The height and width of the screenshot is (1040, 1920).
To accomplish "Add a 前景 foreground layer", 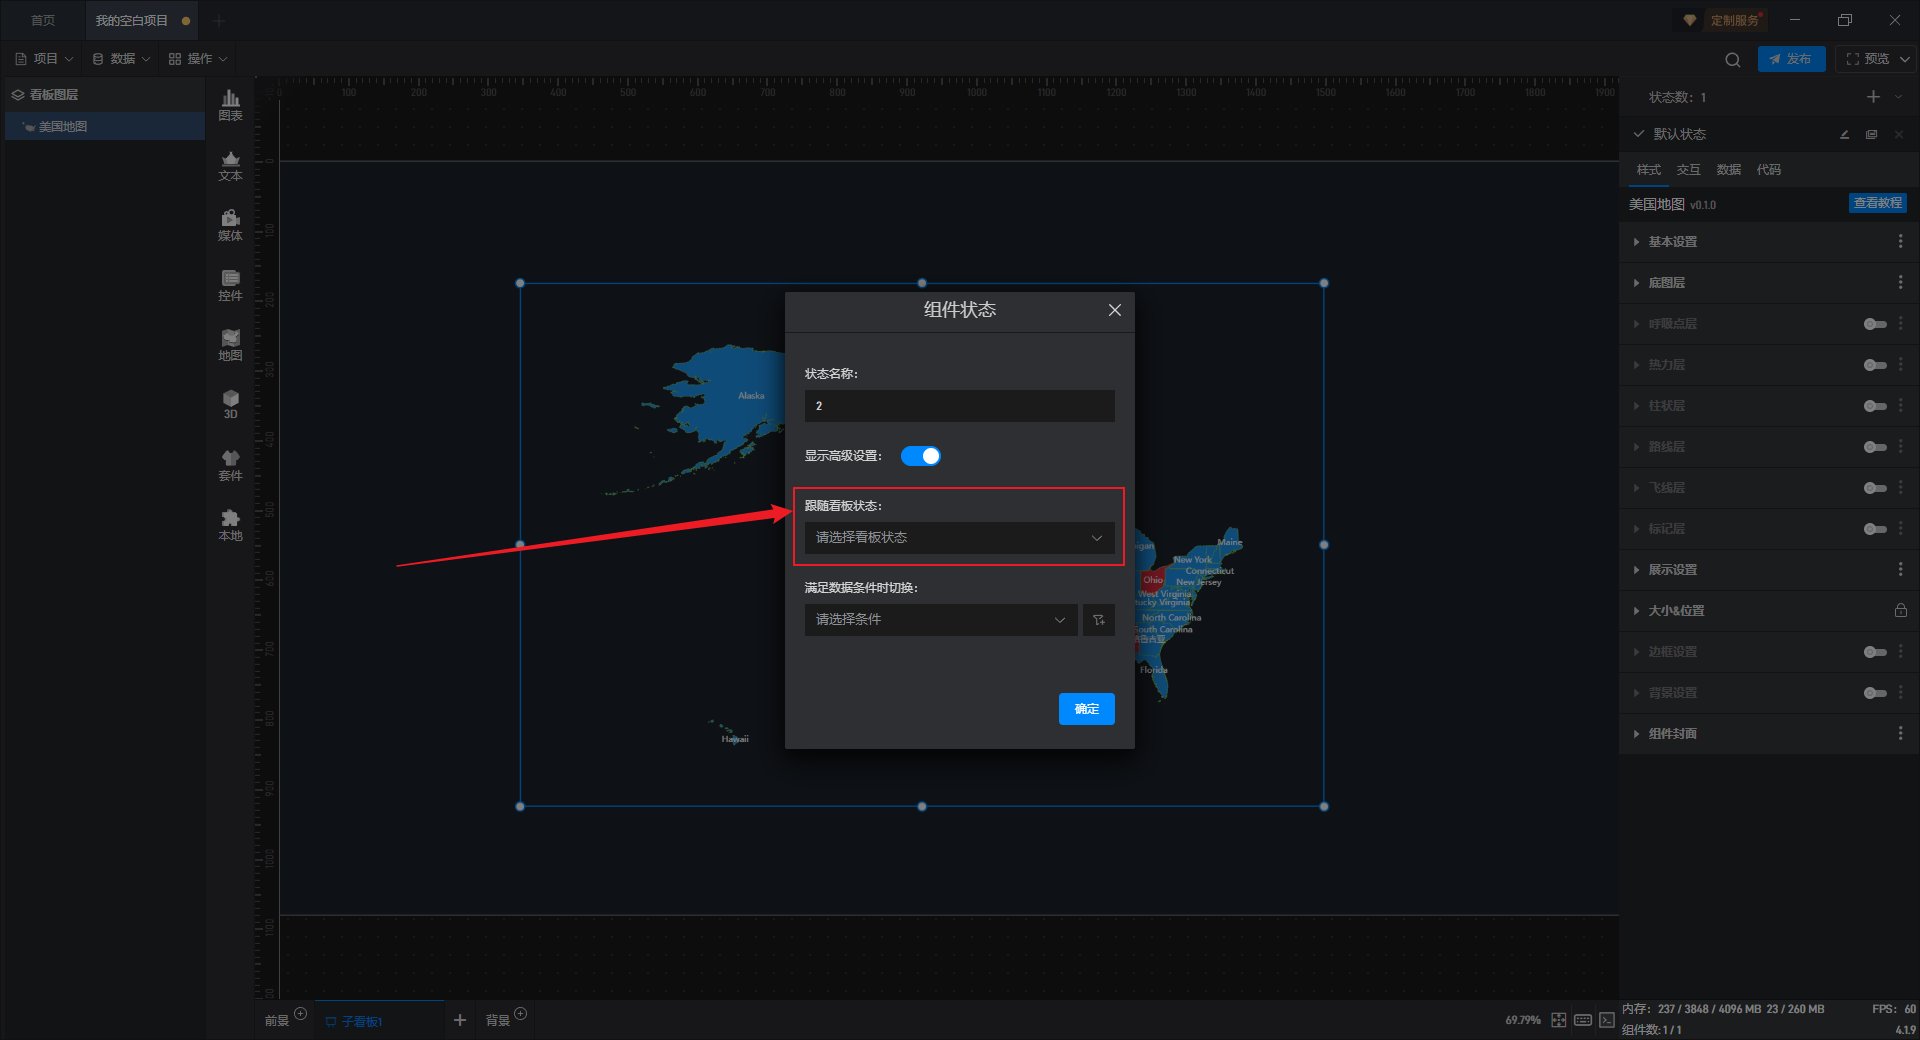I will click(300, 1014).
